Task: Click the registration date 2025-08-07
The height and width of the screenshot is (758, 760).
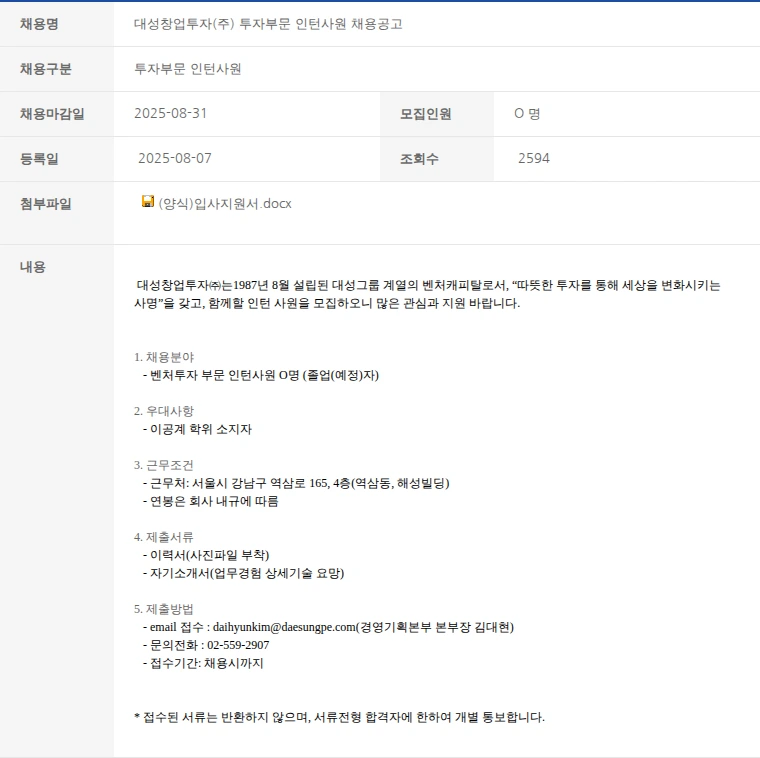Action: point(175,158)
